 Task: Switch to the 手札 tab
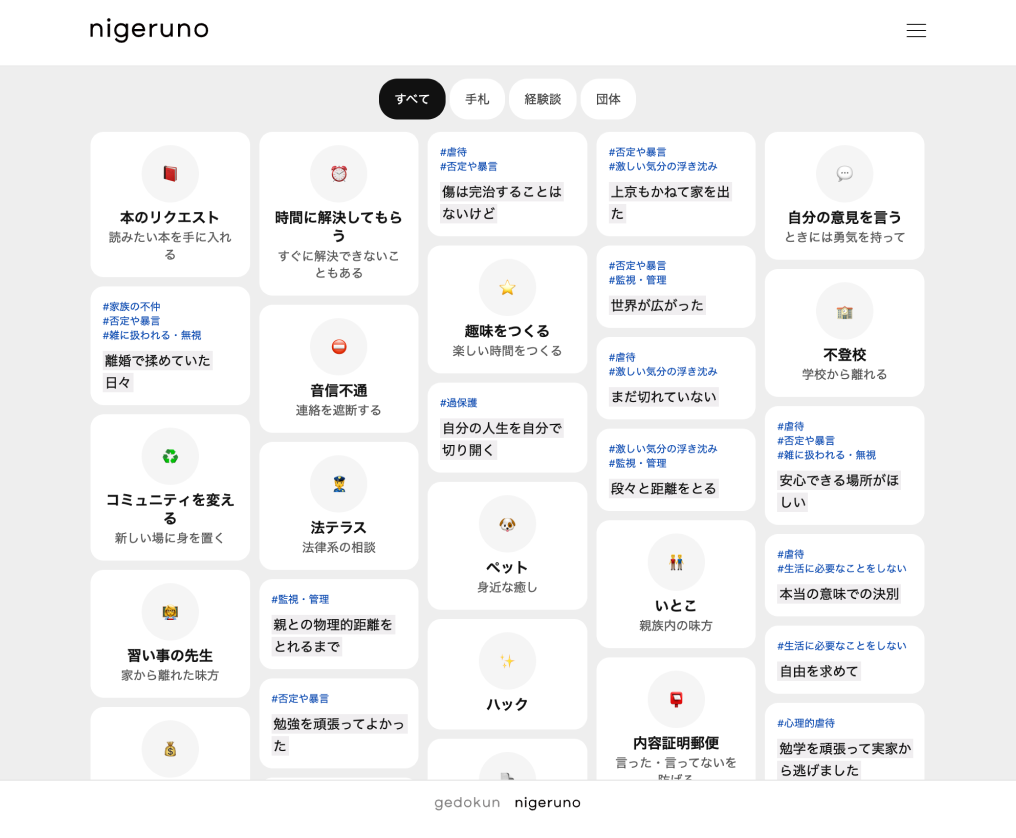pos(477,99)
